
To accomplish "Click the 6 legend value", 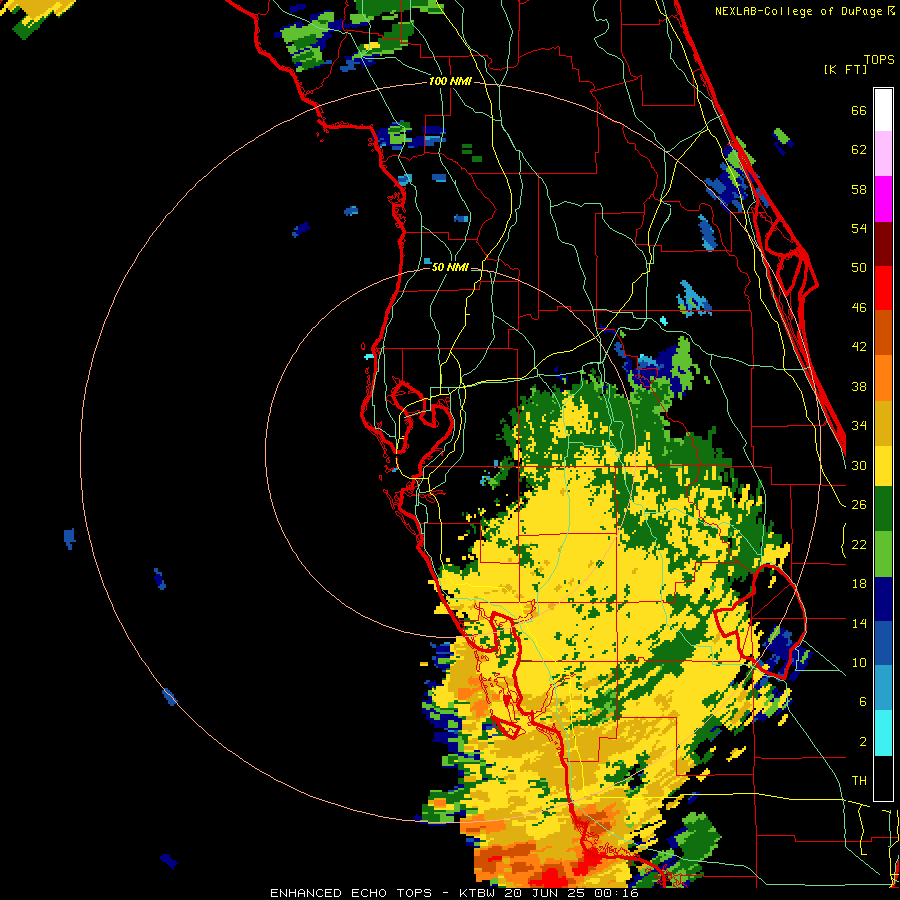I will click(863, 702).
